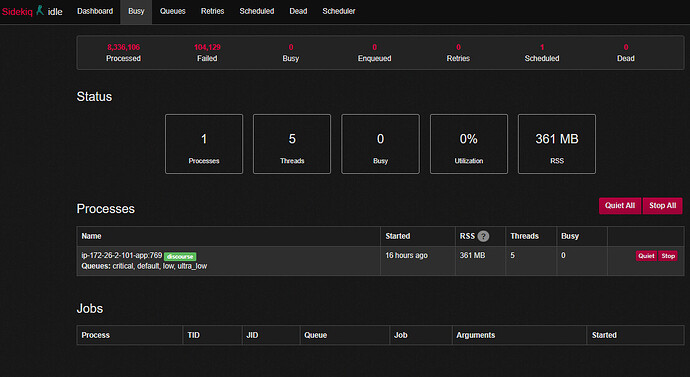The height and width of the screenshot is (377, 690).
Task: Open the Dashboard tab
Action: coord(95,11)
